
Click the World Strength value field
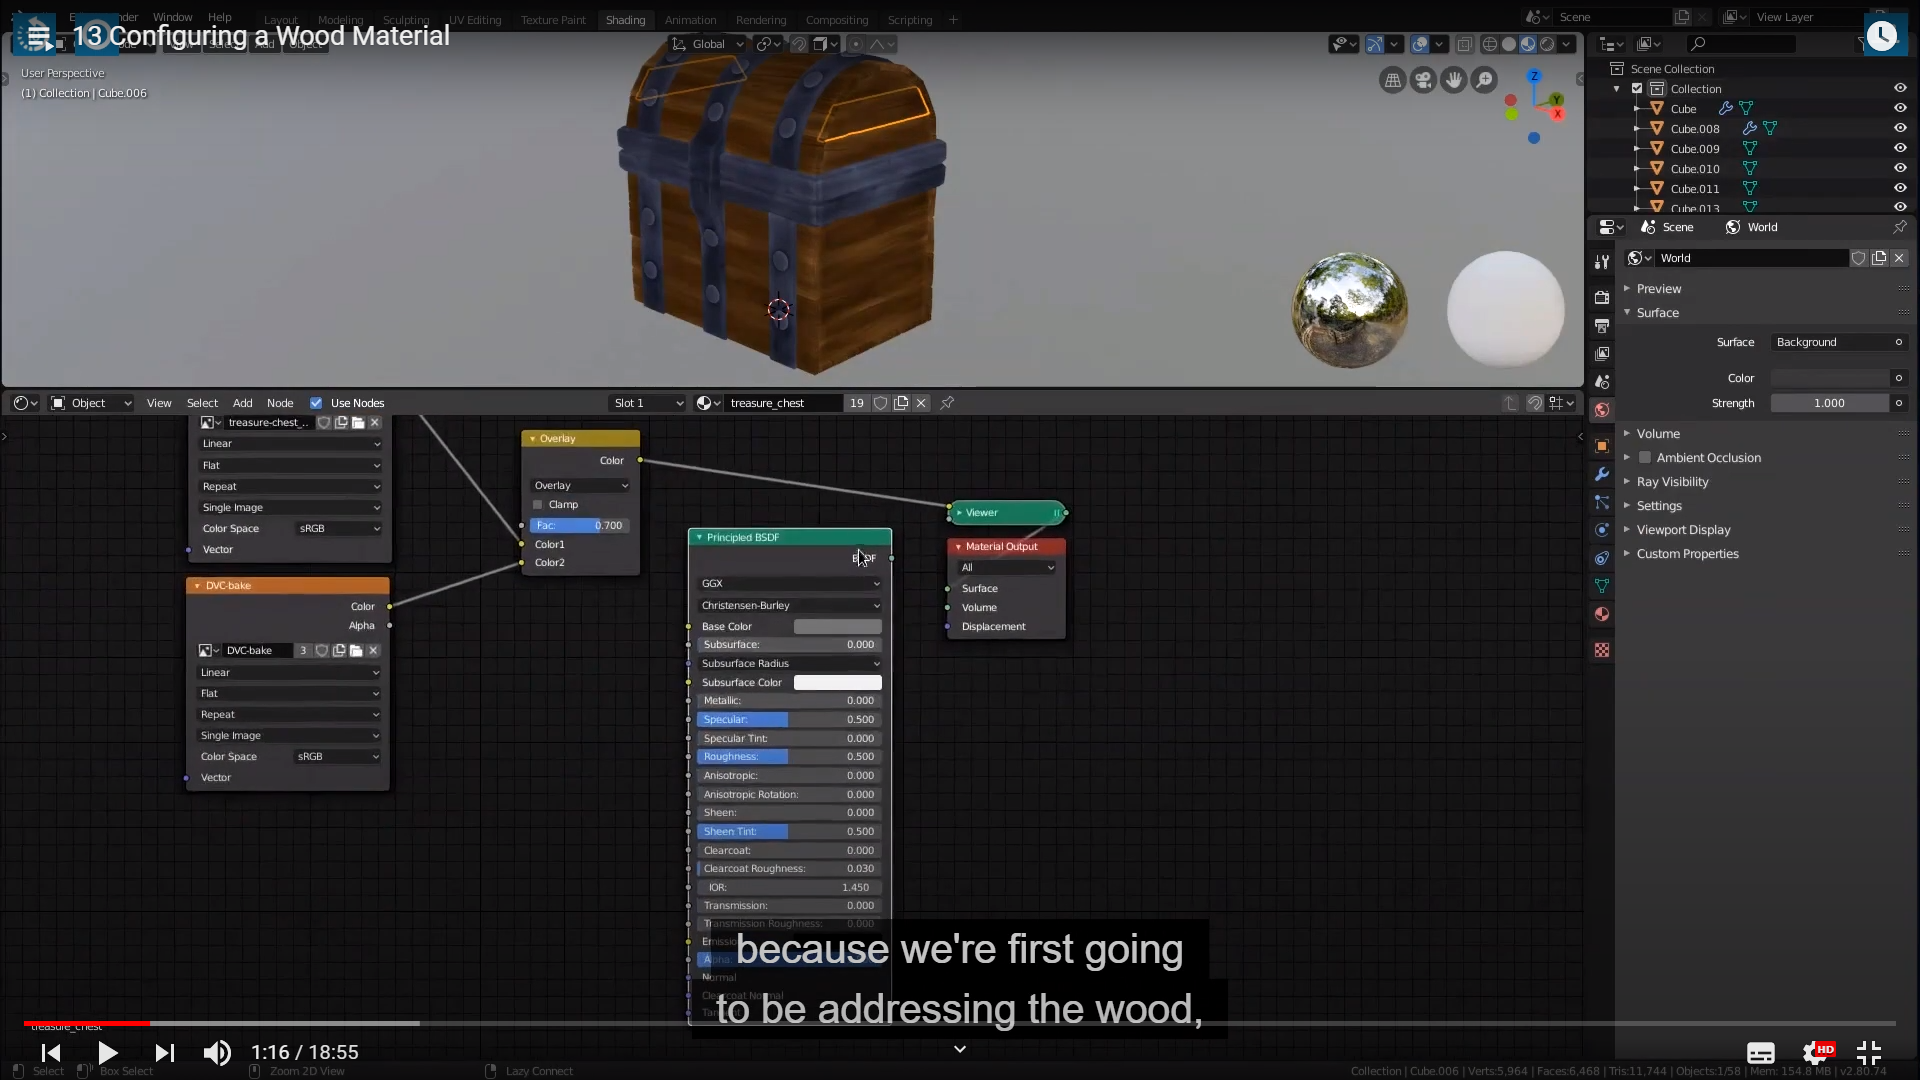[1829, 403]
